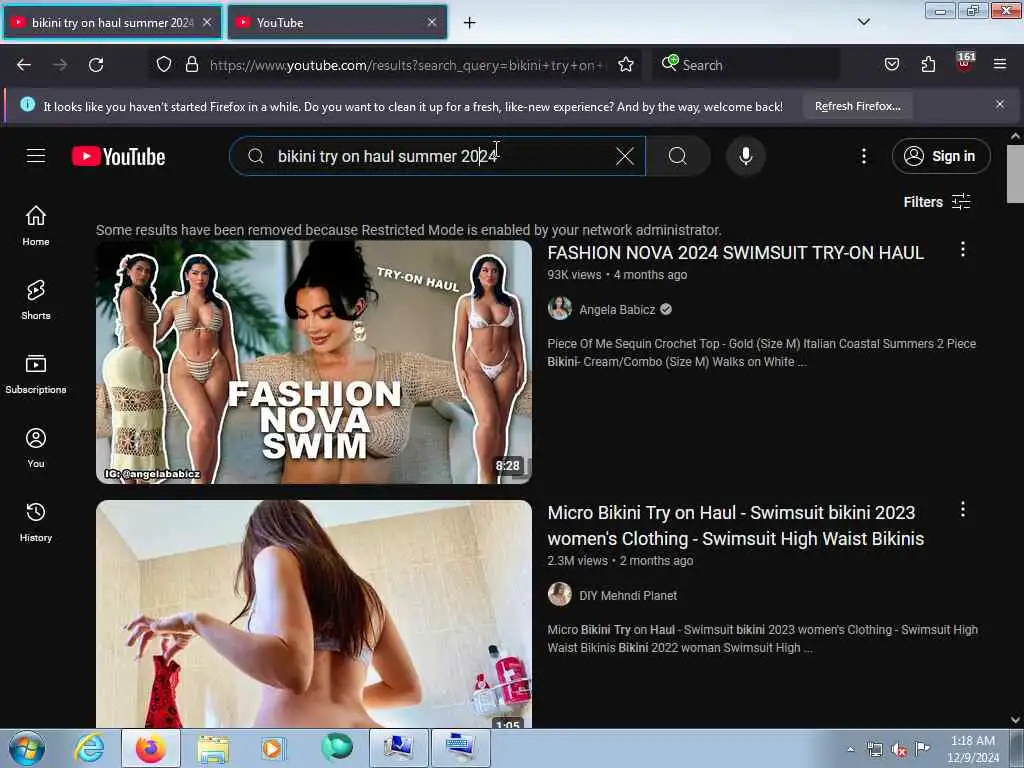This screenshot has height=768, width=1024.
Task: Open the Micro Bikini video thumbnail
Action: (x=314, y=614)
